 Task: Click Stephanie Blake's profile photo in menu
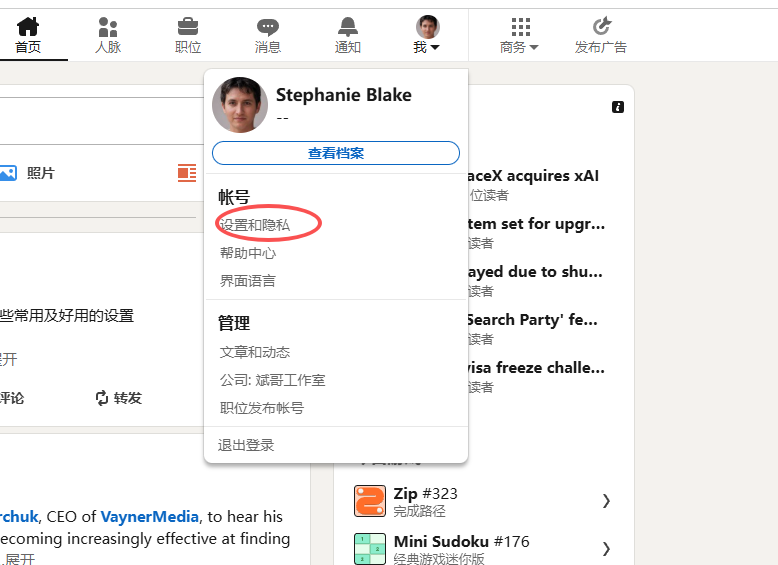tap(240, 105)
